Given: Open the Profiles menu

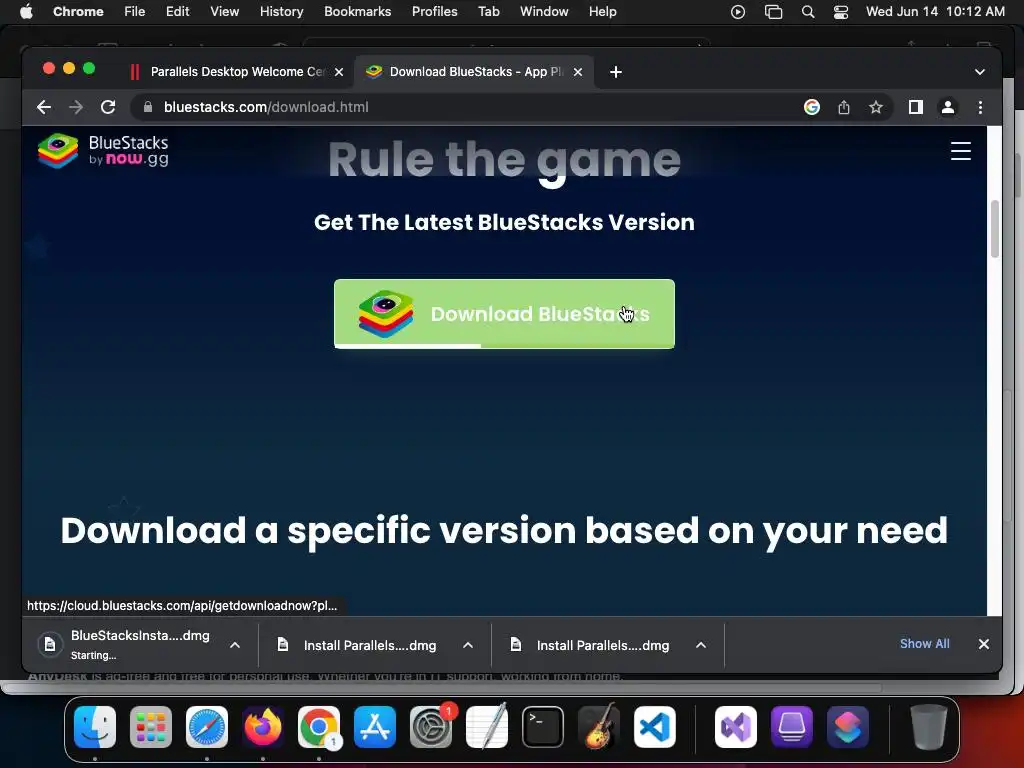Looking at the screenshot, I should pyautogui.click(x=434, y=12).
